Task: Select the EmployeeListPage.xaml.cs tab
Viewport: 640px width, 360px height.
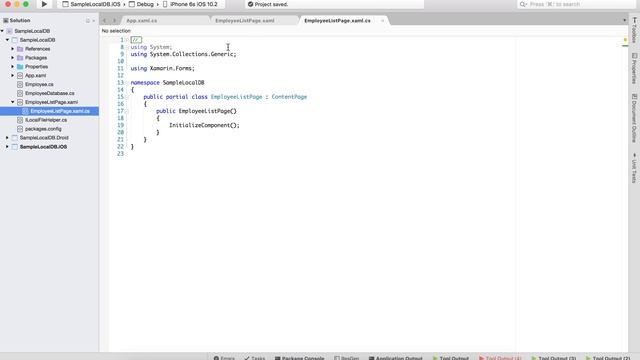Action: pos(337,20)
